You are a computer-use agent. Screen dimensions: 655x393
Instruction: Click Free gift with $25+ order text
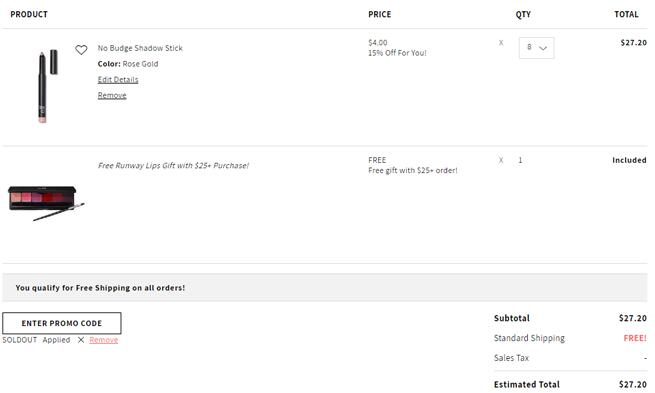coord(413,170)
